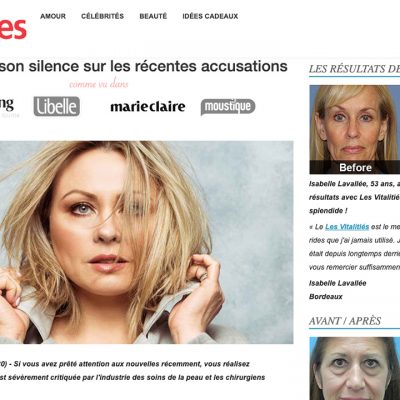
Task: Click the moustique speech-bubble logo
Action: 228,107
